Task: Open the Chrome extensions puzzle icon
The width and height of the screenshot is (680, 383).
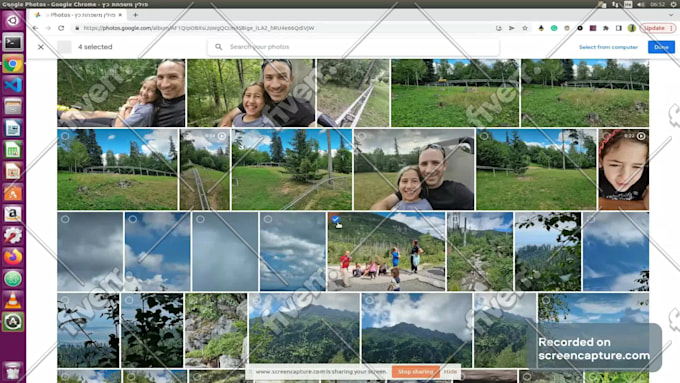Action: pos(606,28)
